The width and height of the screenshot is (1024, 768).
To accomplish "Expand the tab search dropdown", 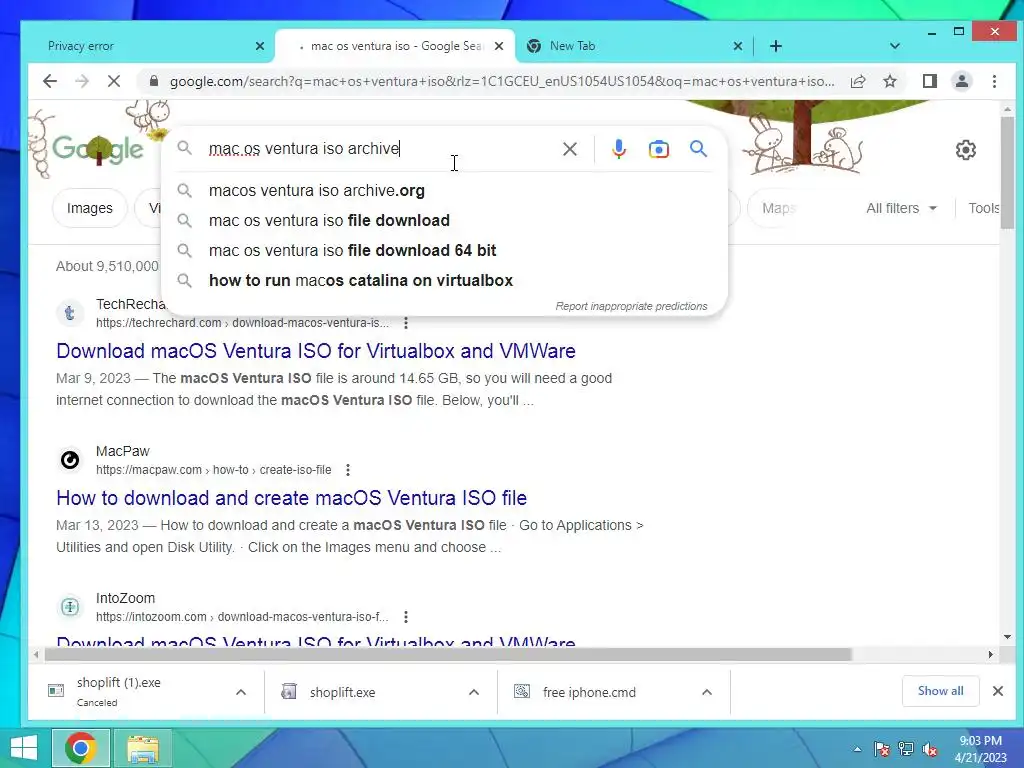I will [x=895, y=46].
